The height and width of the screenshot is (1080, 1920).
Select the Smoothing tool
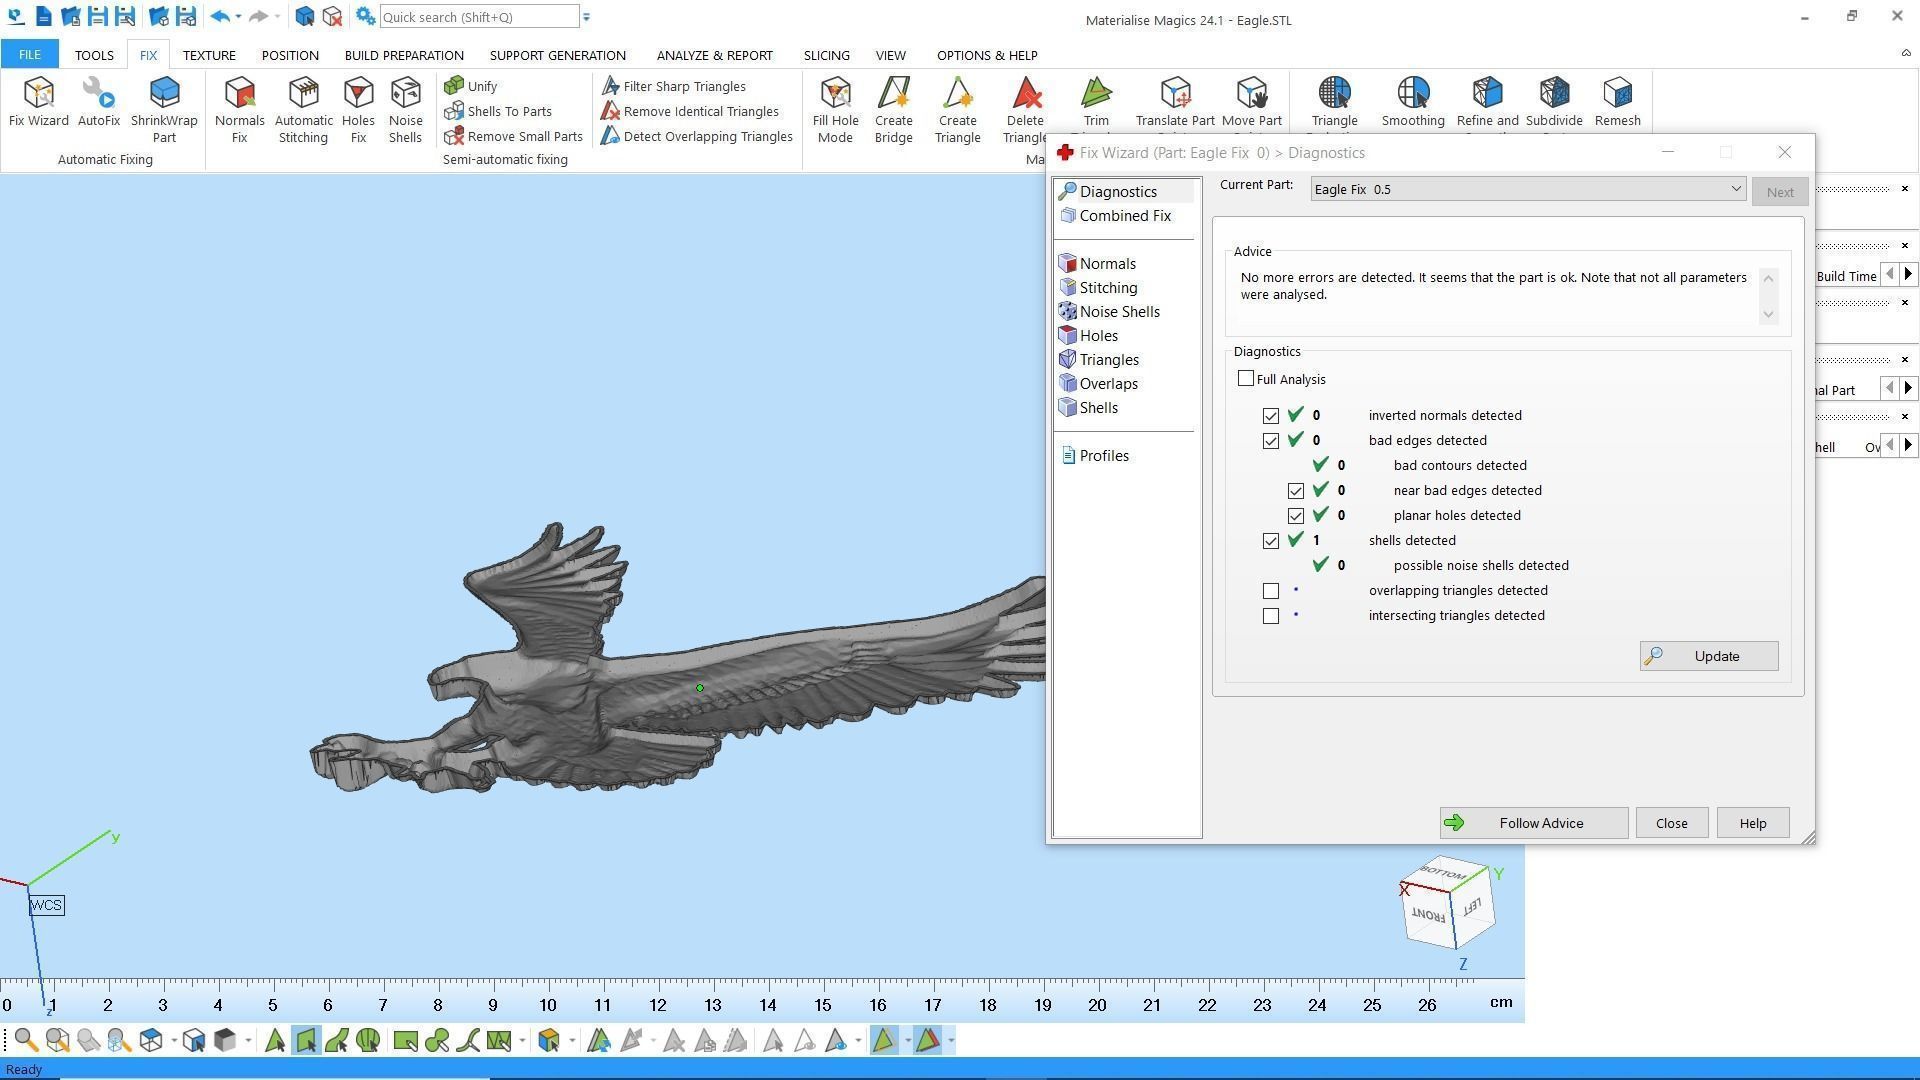(1412, 95)
